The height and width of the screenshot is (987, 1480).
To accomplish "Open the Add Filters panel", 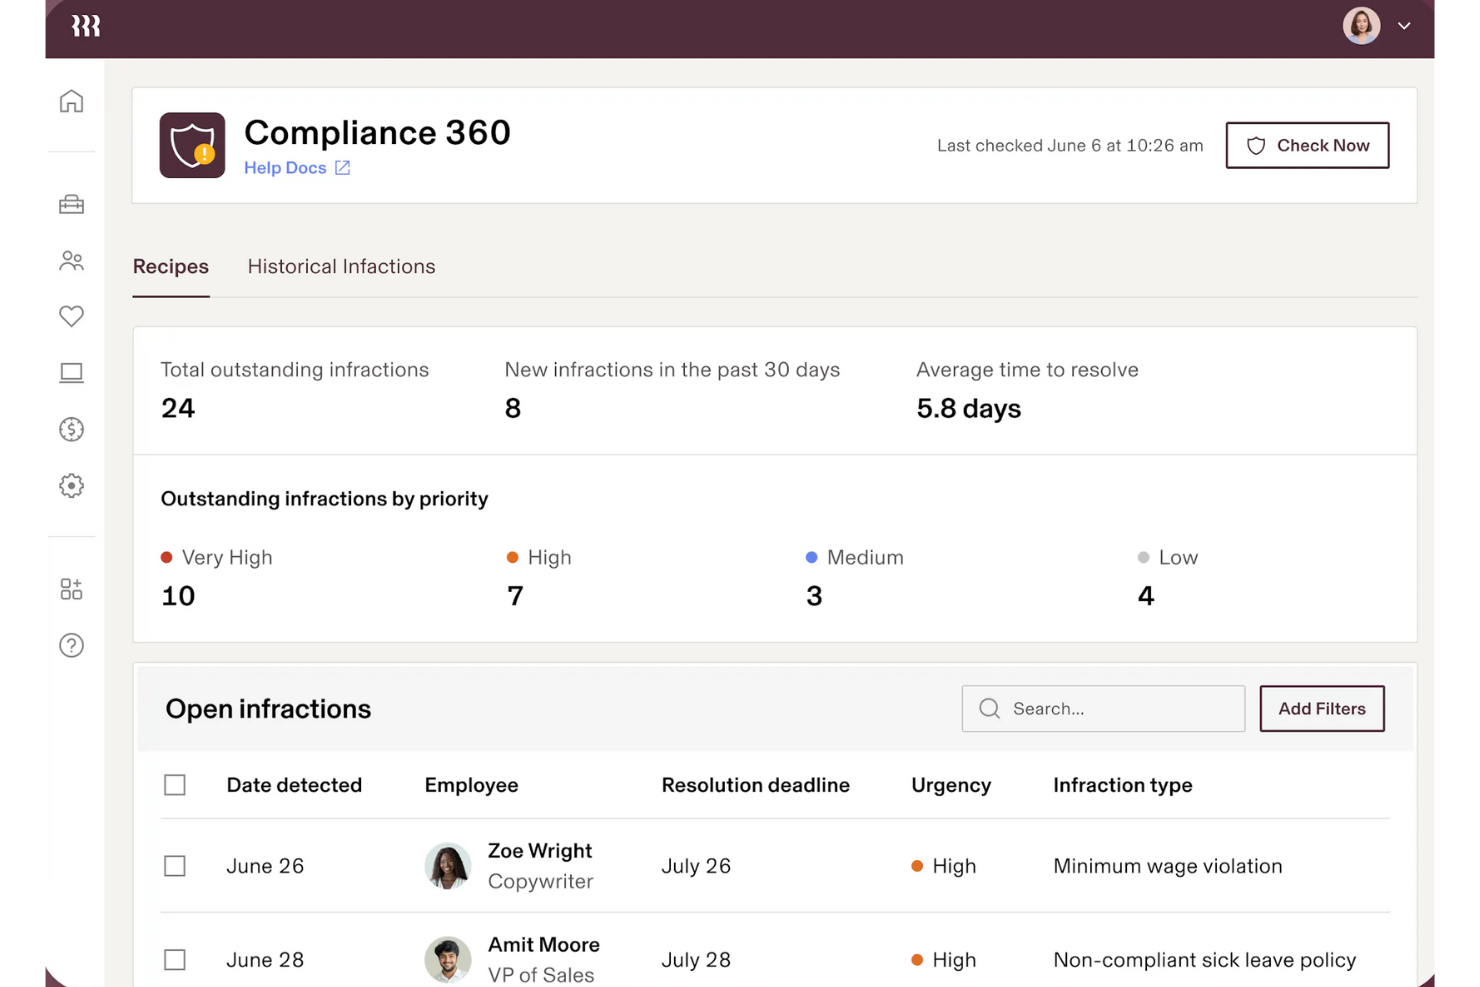I will click(1321, 709).
